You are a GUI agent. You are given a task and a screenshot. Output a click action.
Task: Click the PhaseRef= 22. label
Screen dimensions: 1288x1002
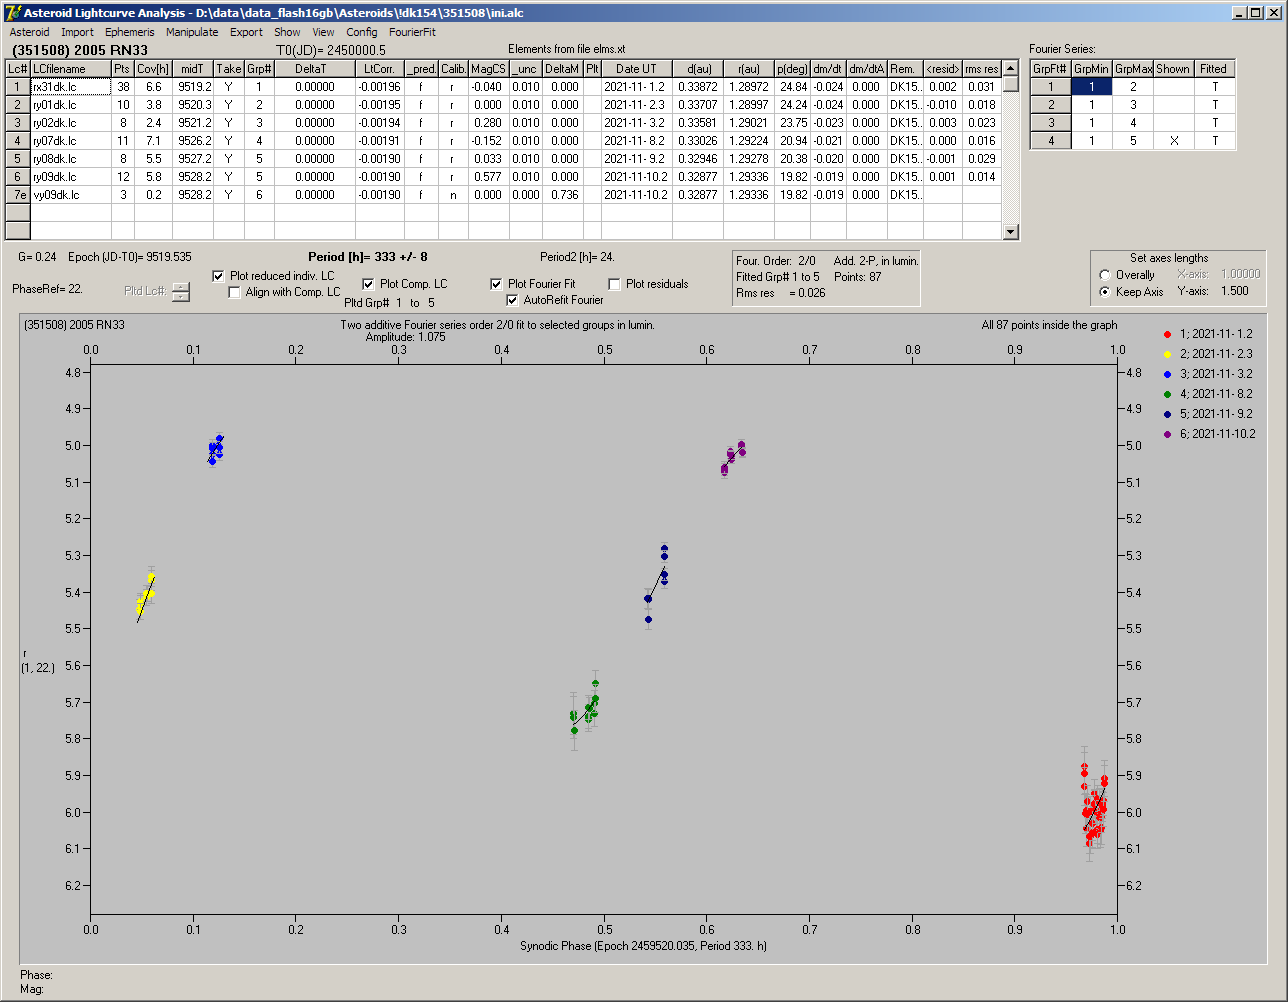47,288
